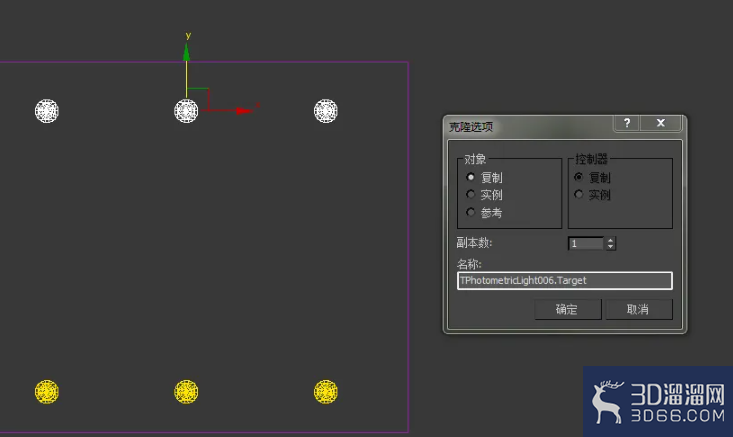Select the bottom-left yellow light object
The height and width of the screenshot is (437, 733).
click(x=47, y=392)
